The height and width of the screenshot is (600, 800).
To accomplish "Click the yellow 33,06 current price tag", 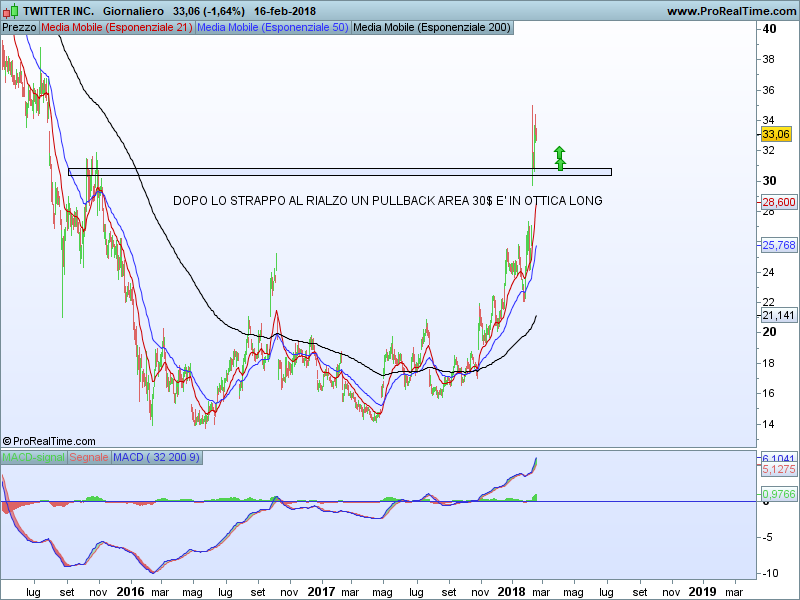I will (776, 134).
